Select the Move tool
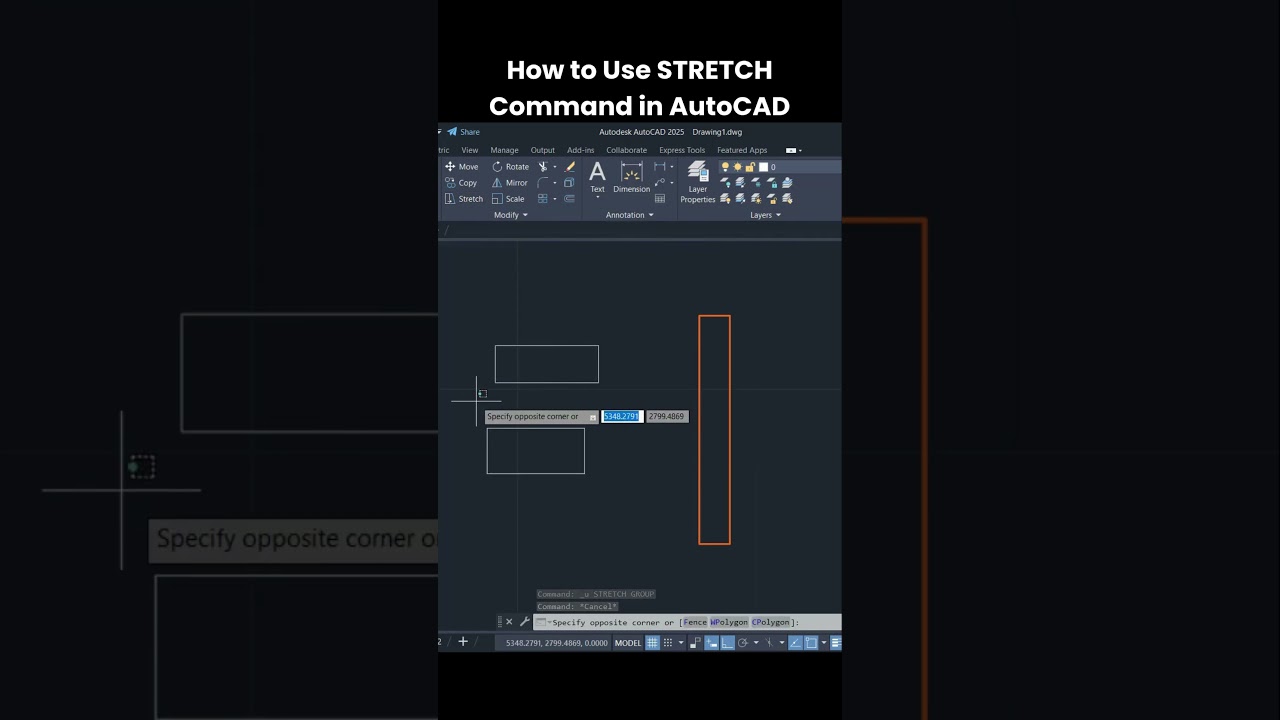The width and height of the screenshot is (1280, 720). click(462, 167)
